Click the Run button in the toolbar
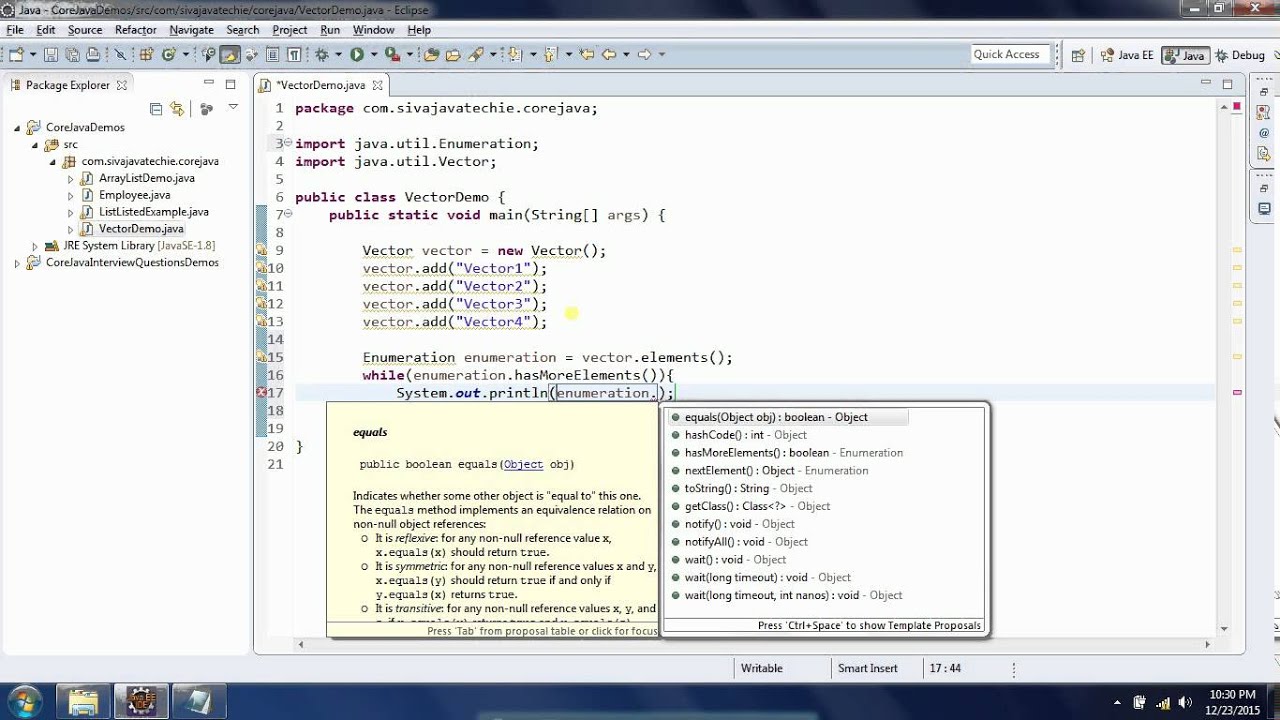 pos(356,55)
